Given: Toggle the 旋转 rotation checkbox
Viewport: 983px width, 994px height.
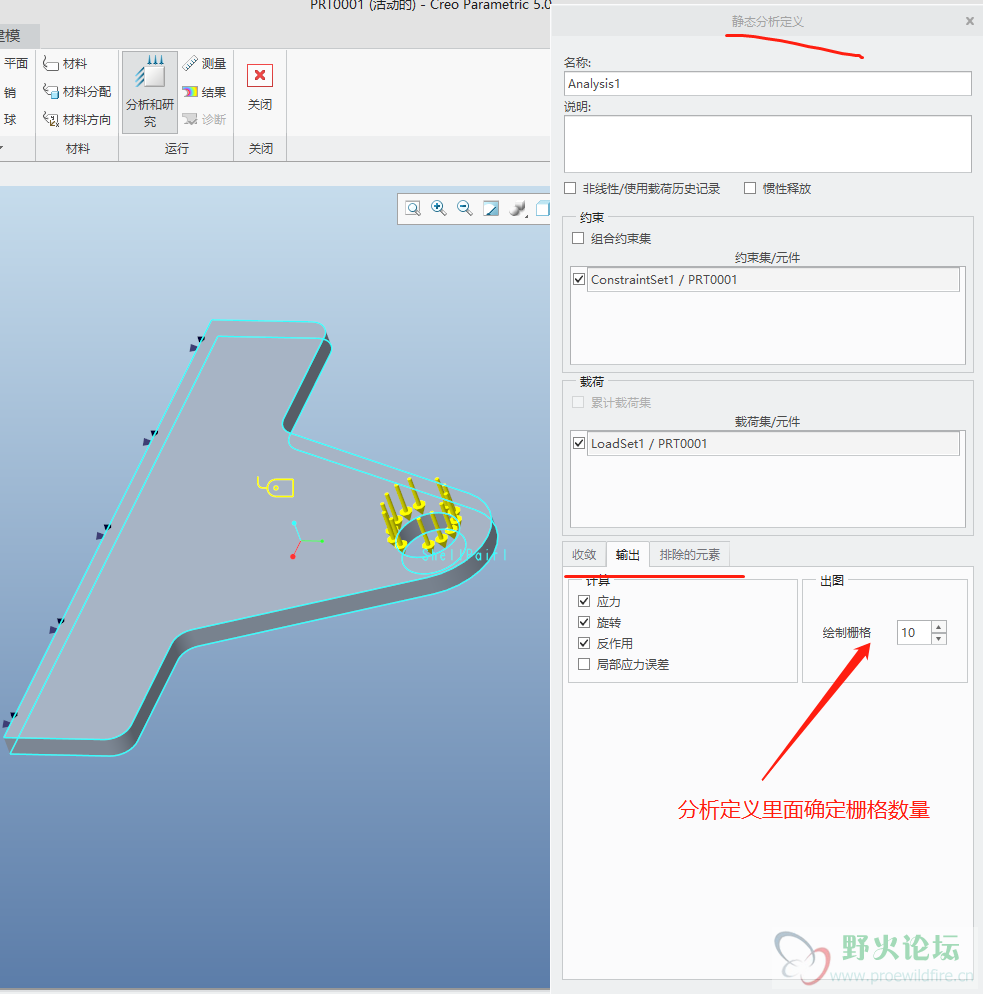Looking at the screenshot, I should point(584,622).
